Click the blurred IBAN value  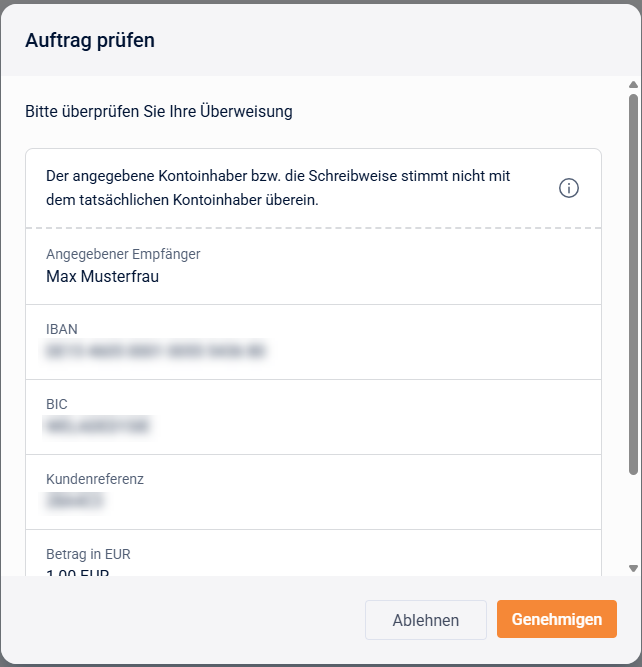[156, 351]
